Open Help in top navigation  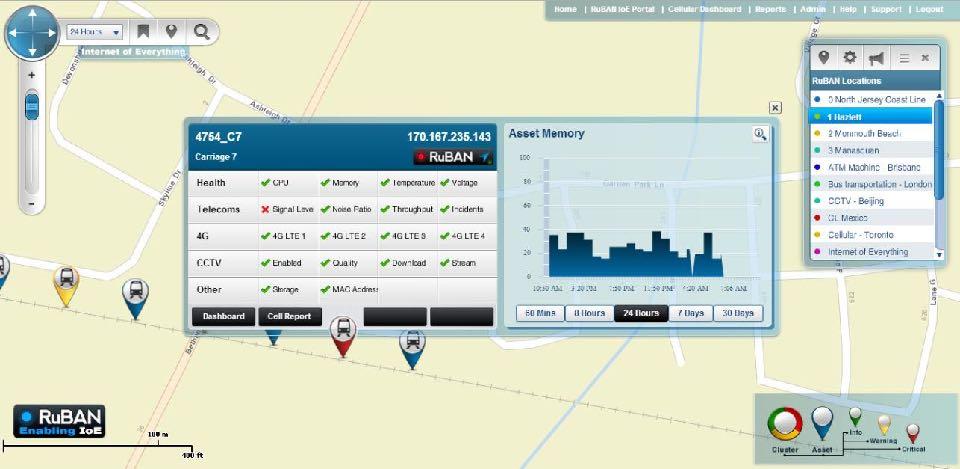pos(848,9)
